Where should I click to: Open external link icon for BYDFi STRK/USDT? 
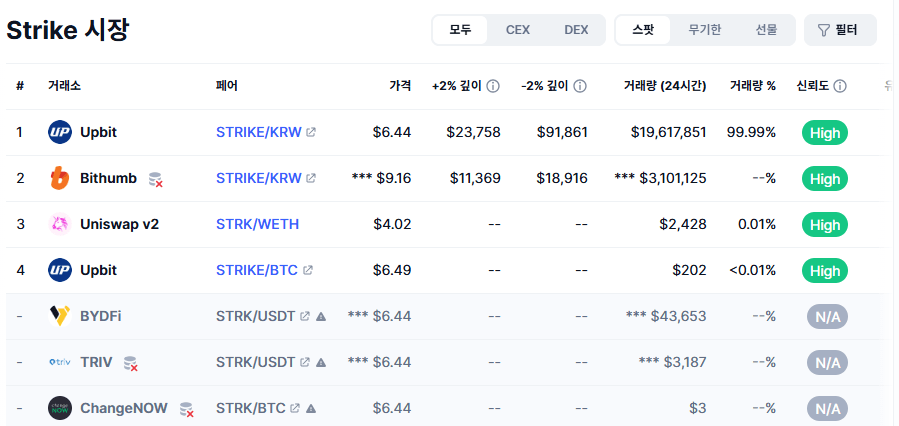(x=305, y=316)
